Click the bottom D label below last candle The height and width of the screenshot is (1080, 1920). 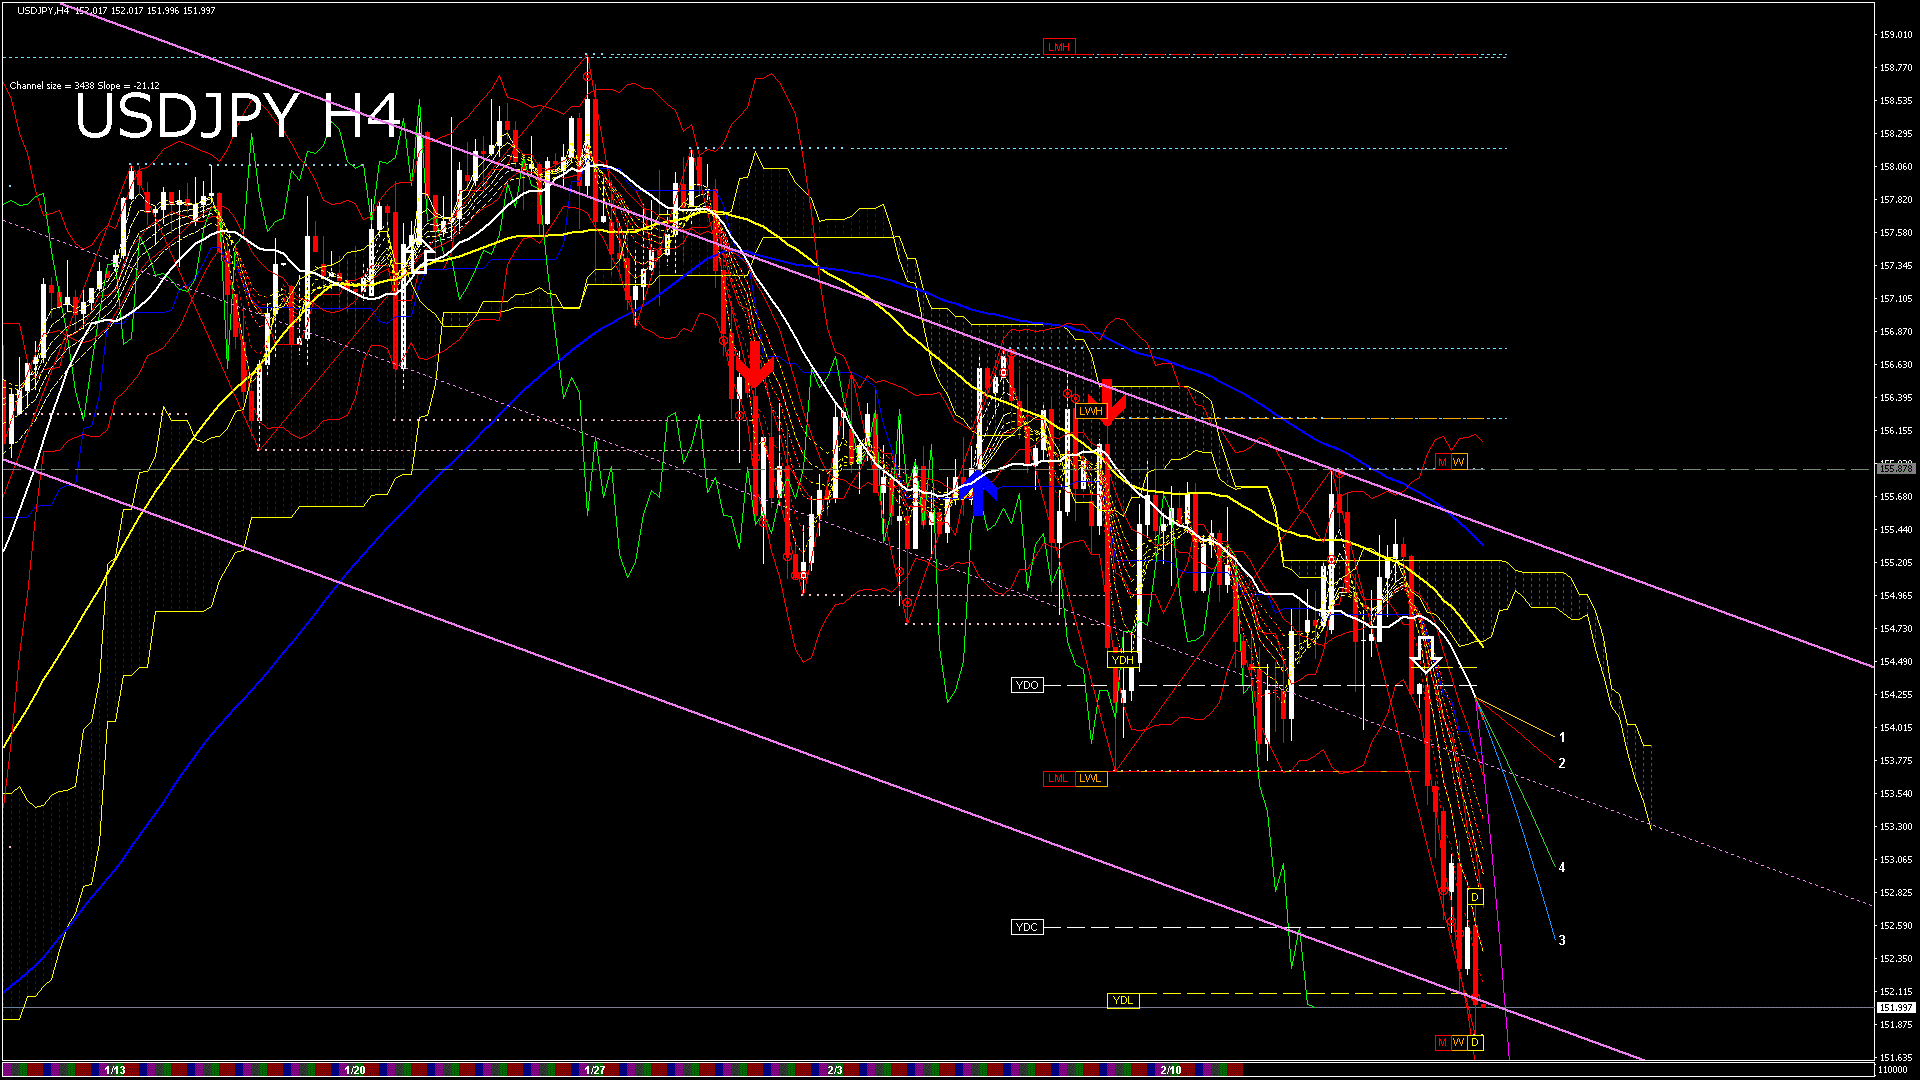click(1475, 1043)
